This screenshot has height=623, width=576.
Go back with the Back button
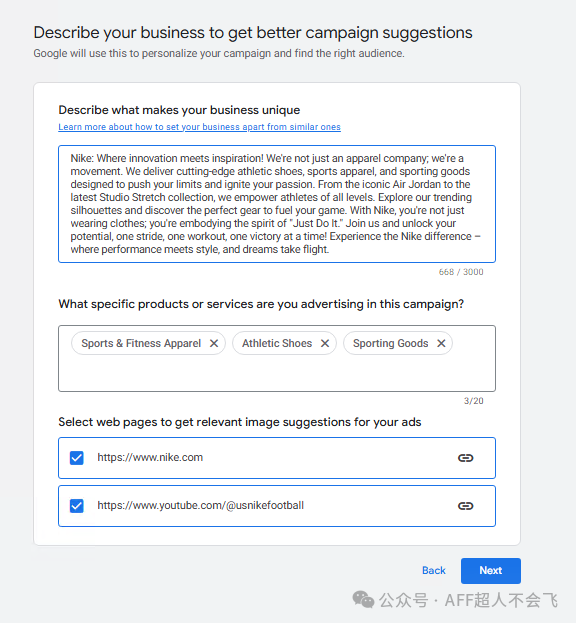point(433,571)
